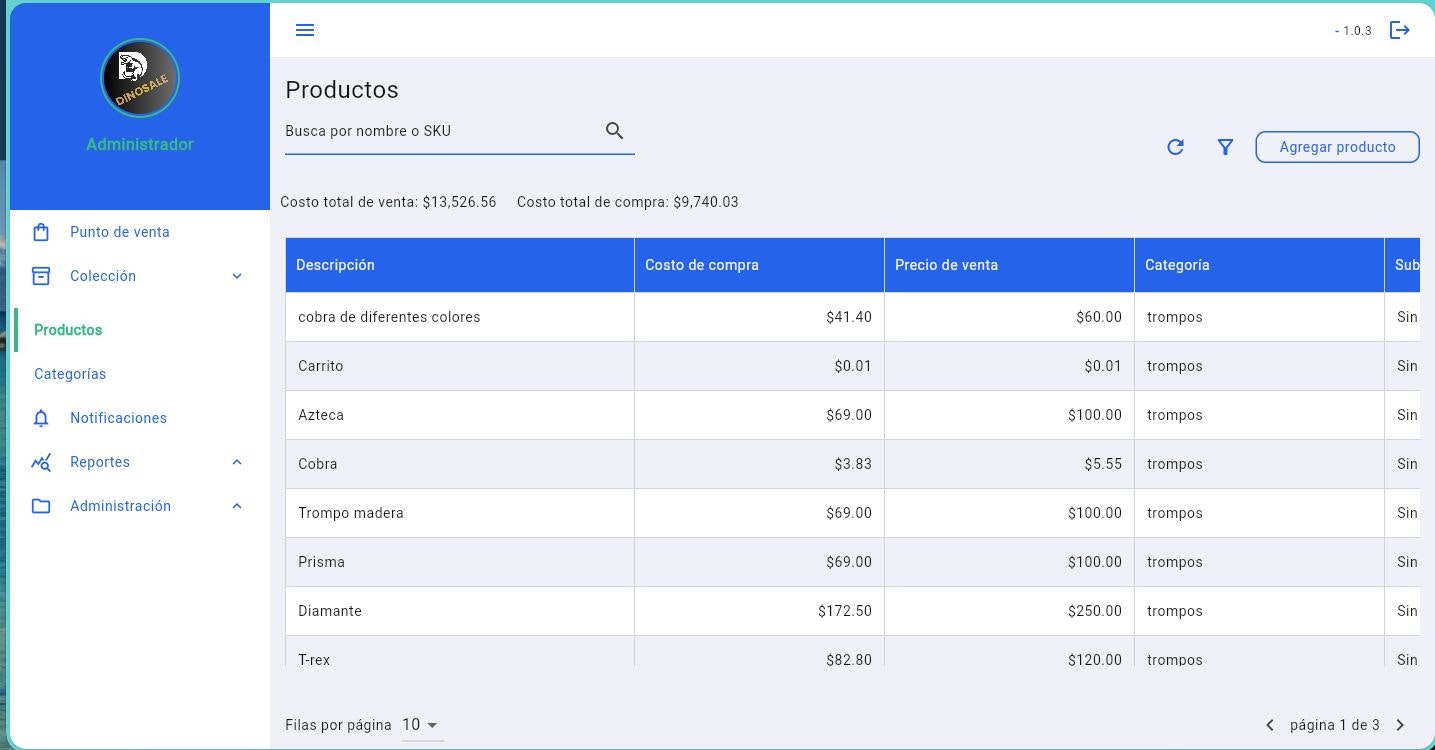Click the search magnifier icon

tap(614, 131)
